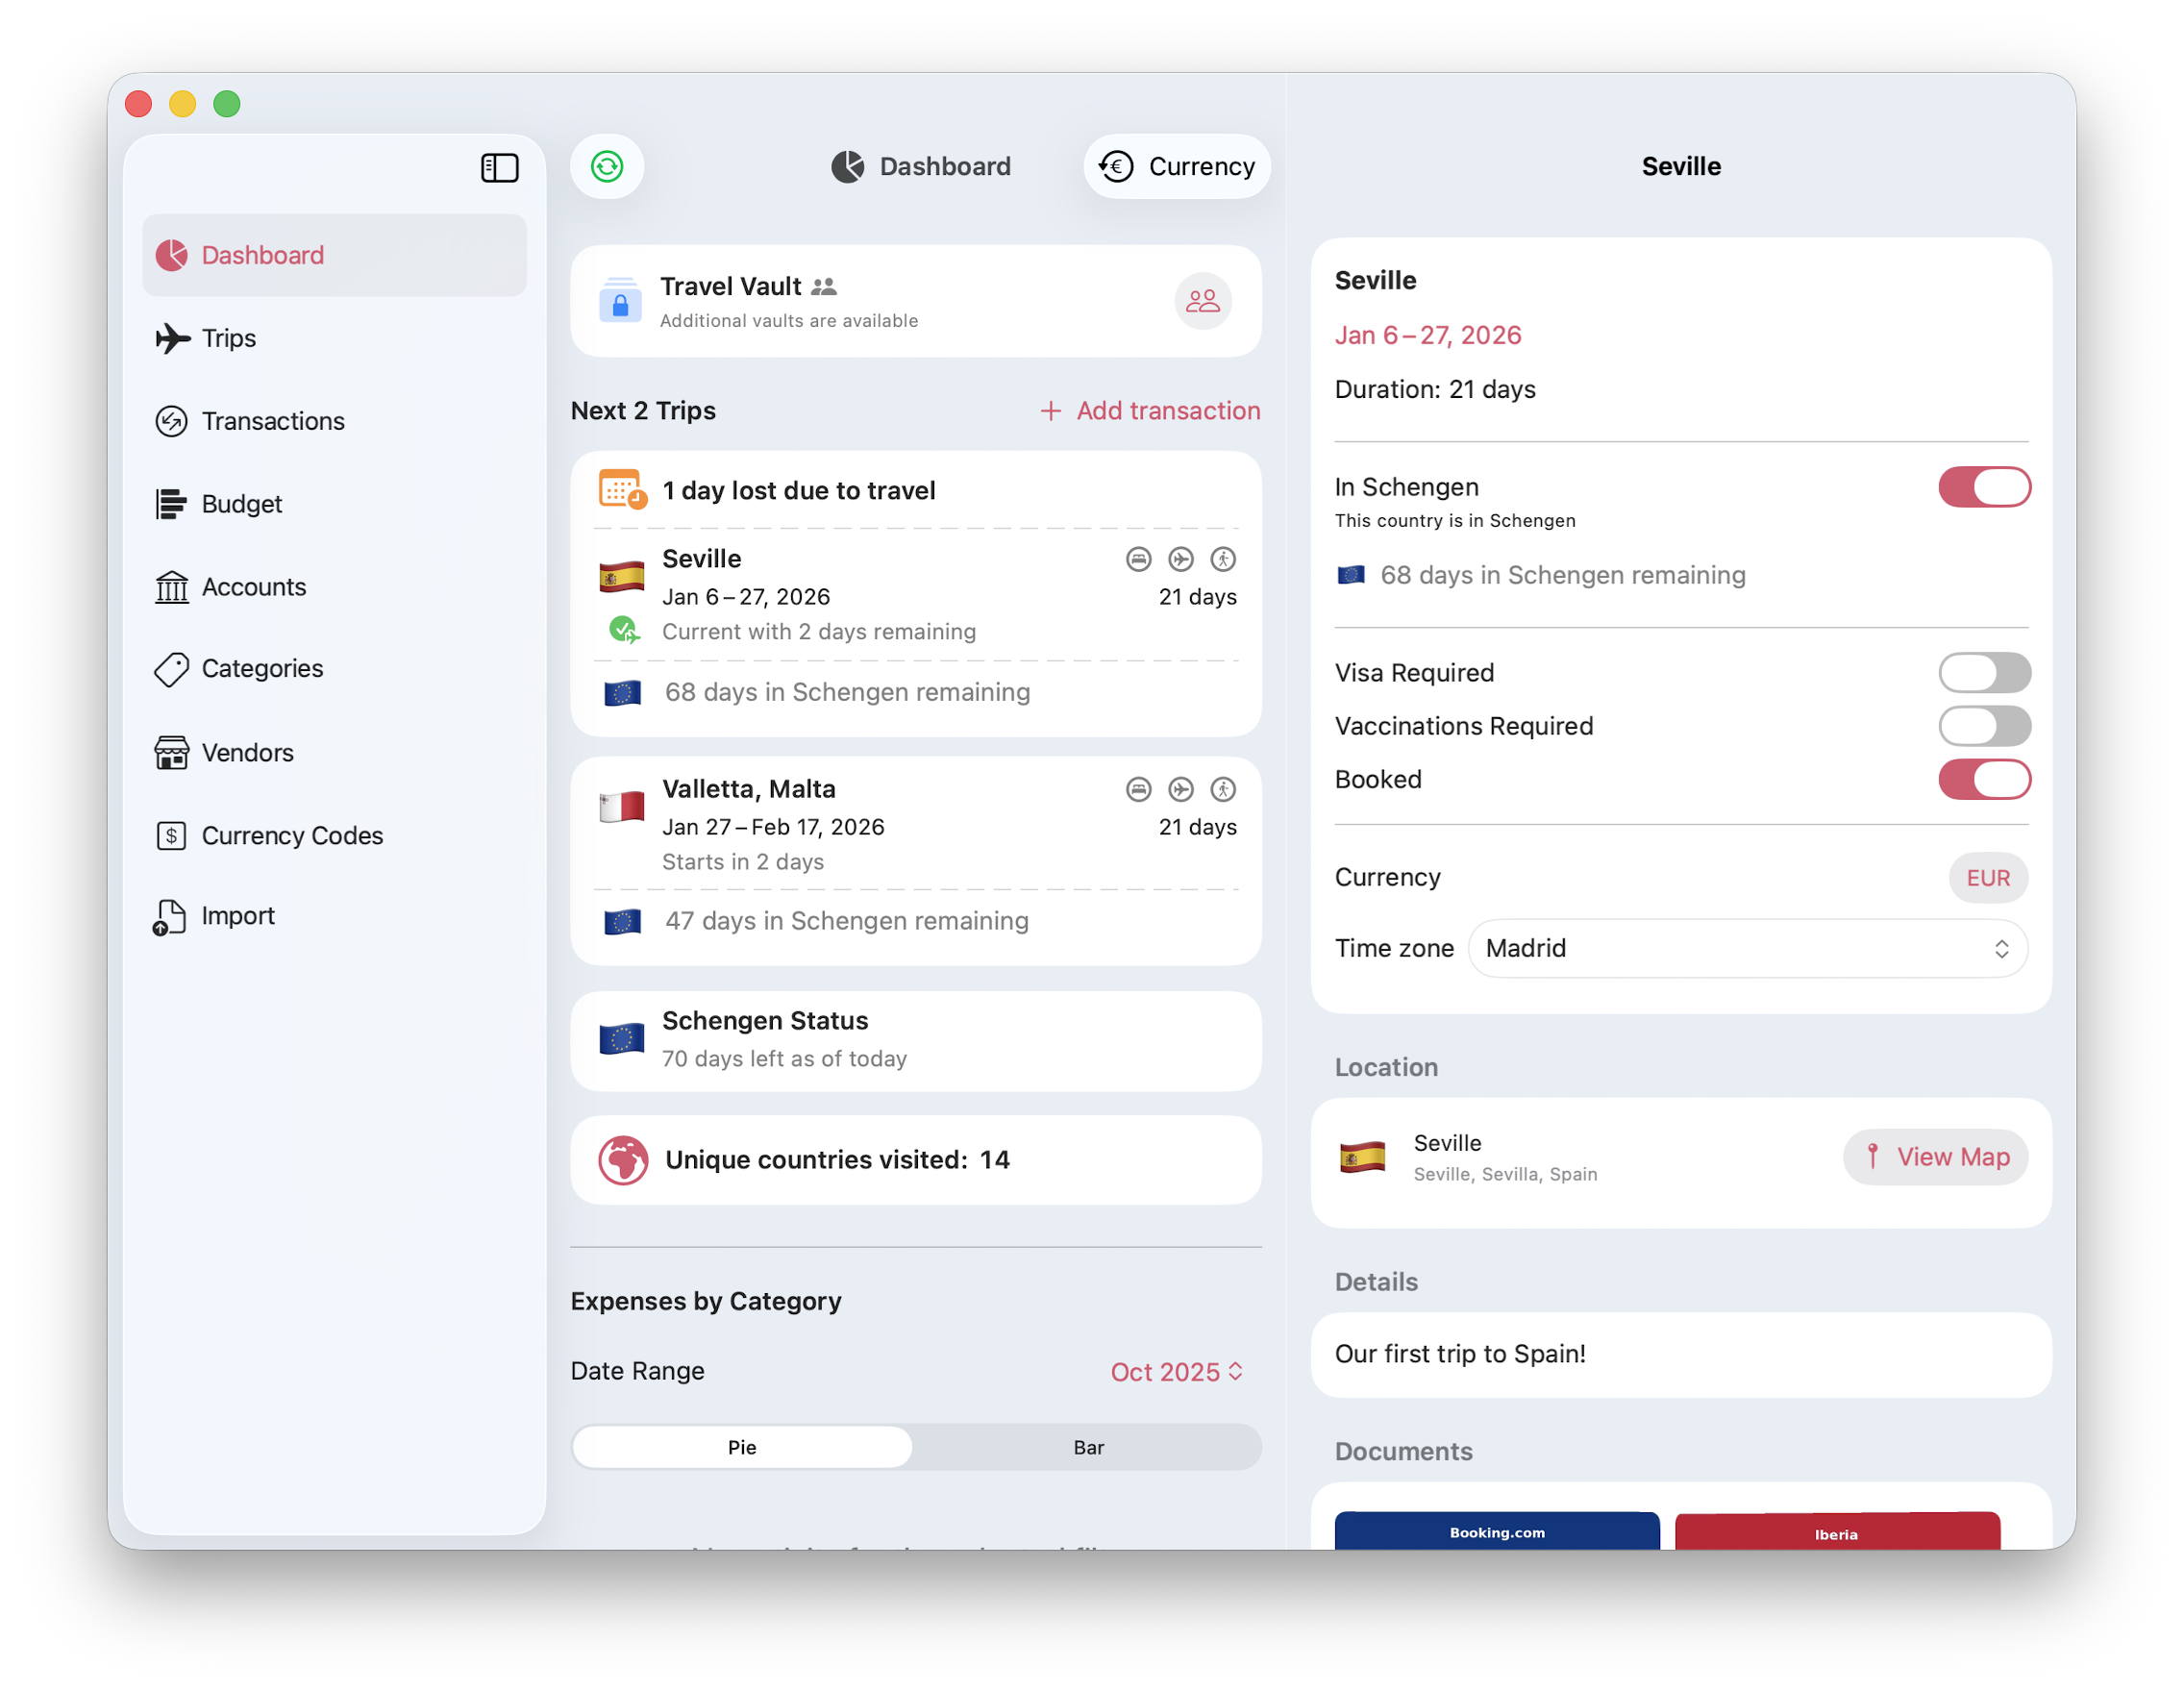Click the lodging bed icon on Seville trip
Viewport: 2184px width, 1692px height.
pyautogui.click(x=1138, y=559)
